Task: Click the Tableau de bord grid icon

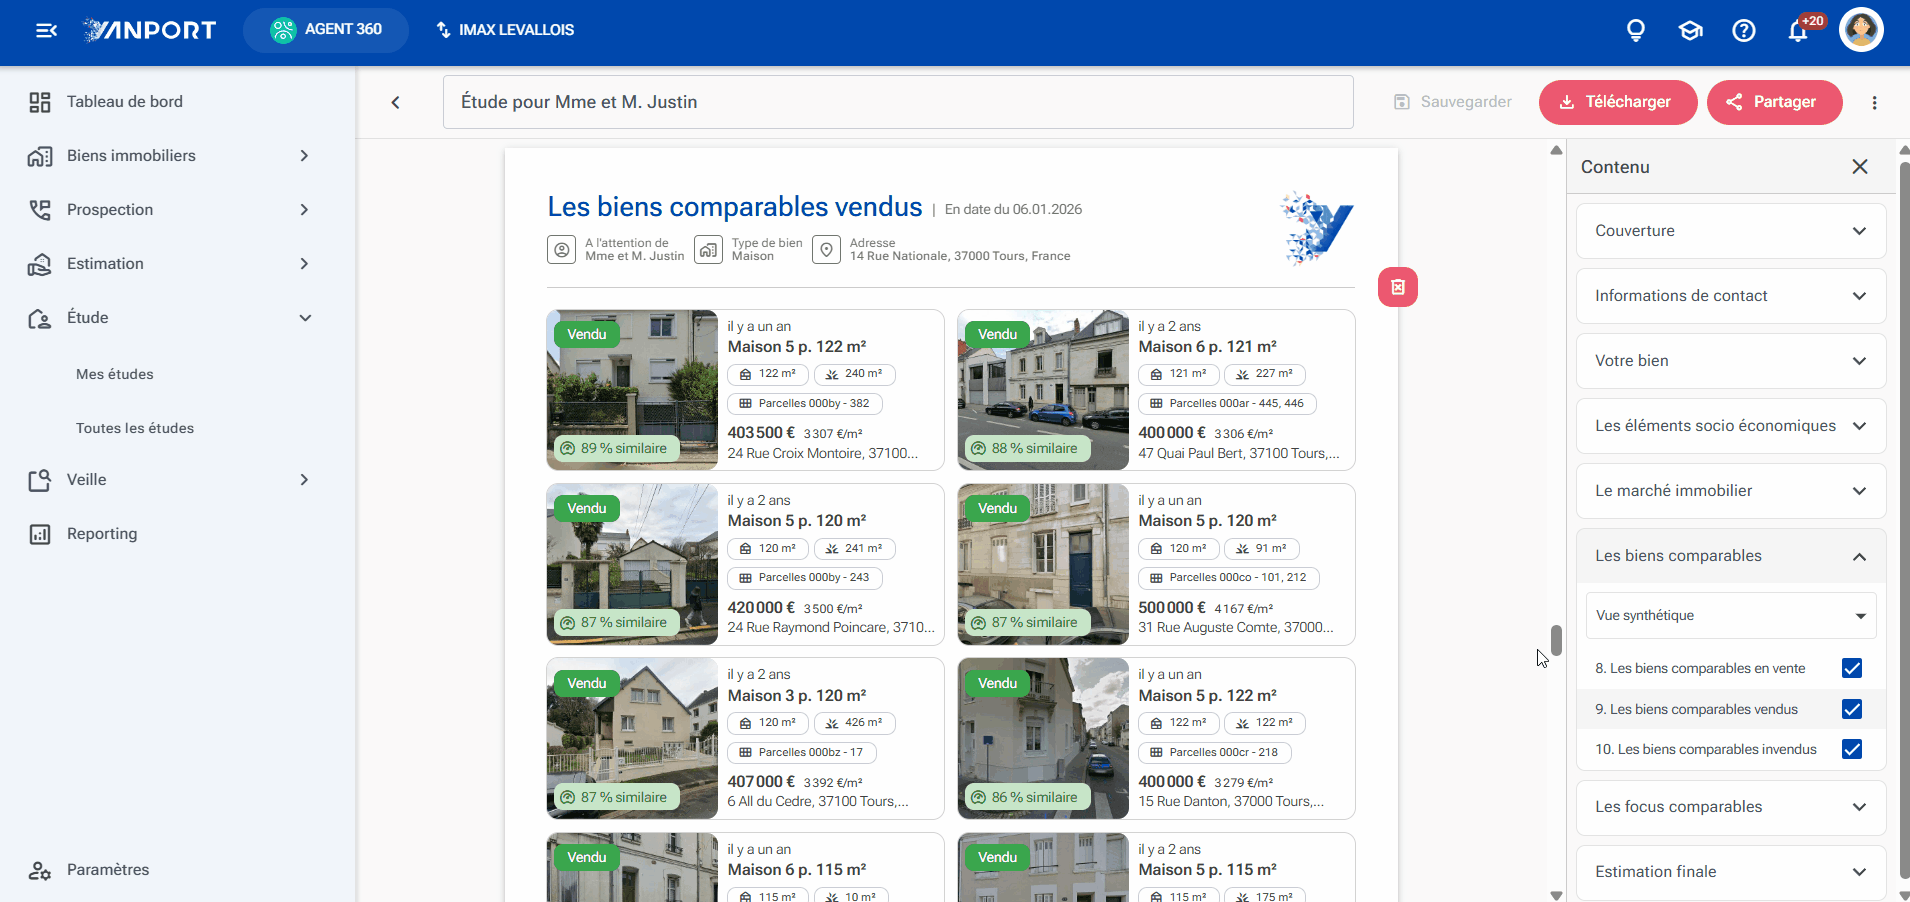Action: point(40,102)
